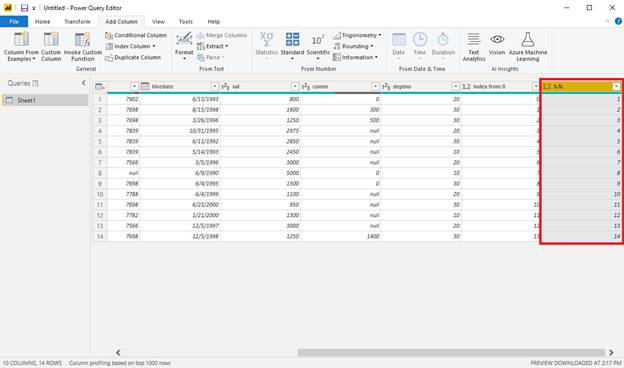The width and height of the screenshot is (624, 368).
Task: Open the Date column options
Action: pyautogui.click(x=398, y=47)
